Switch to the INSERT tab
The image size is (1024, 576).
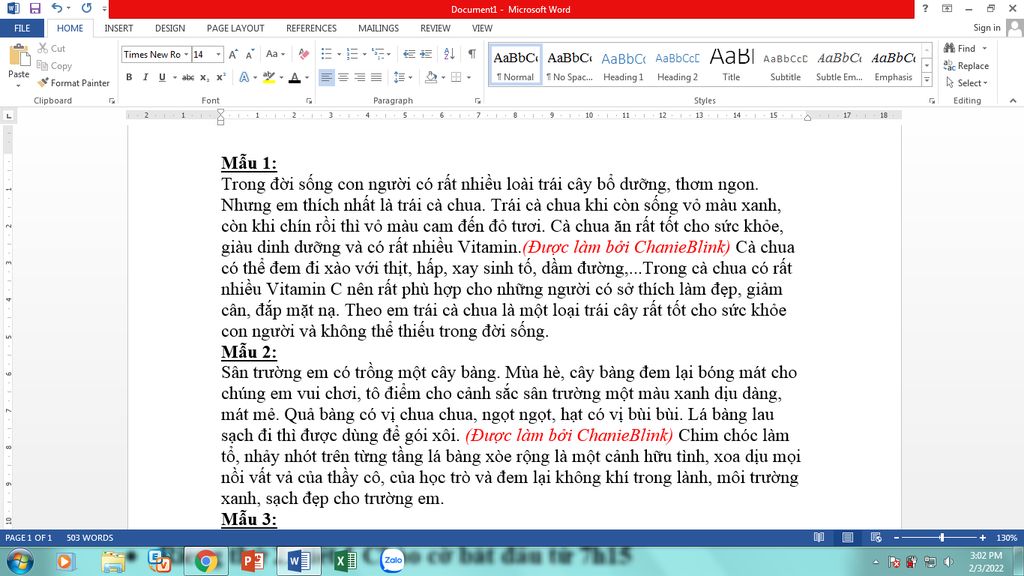(118, 28)
